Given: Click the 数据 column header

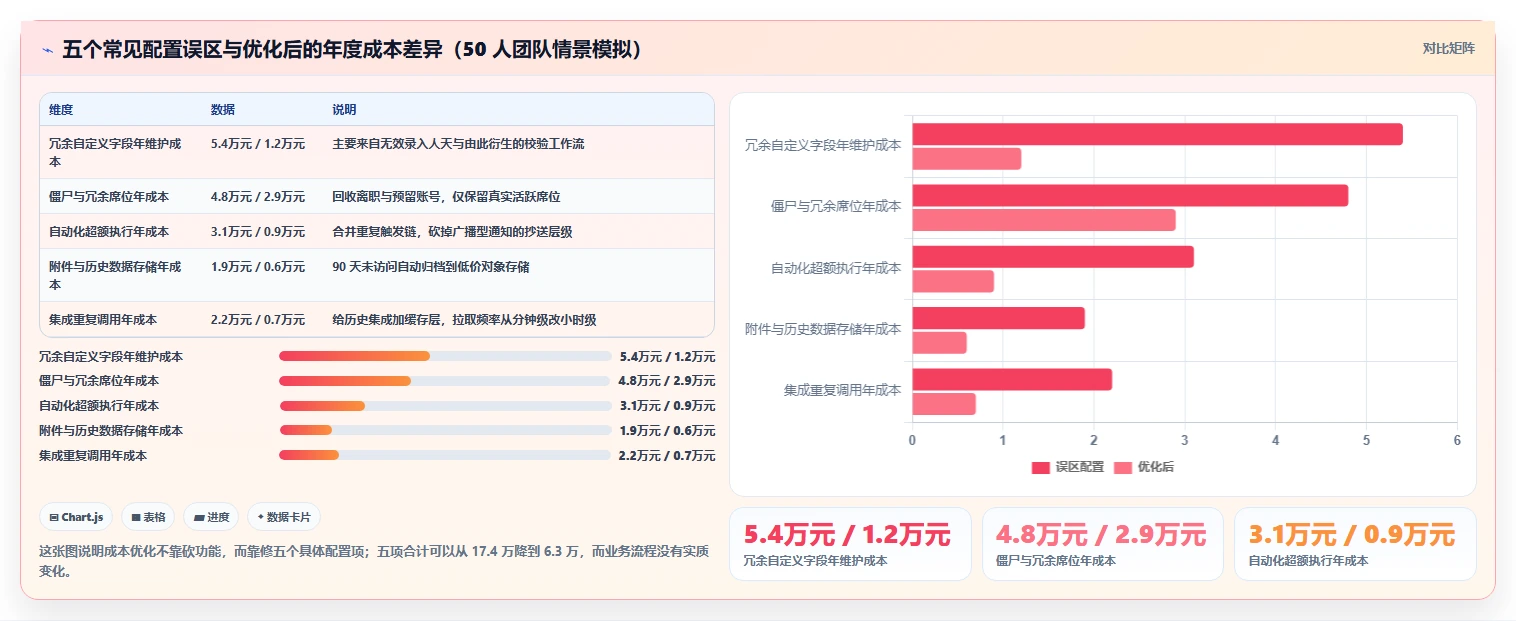Looking at the screenshot, I should coord(223,110).
